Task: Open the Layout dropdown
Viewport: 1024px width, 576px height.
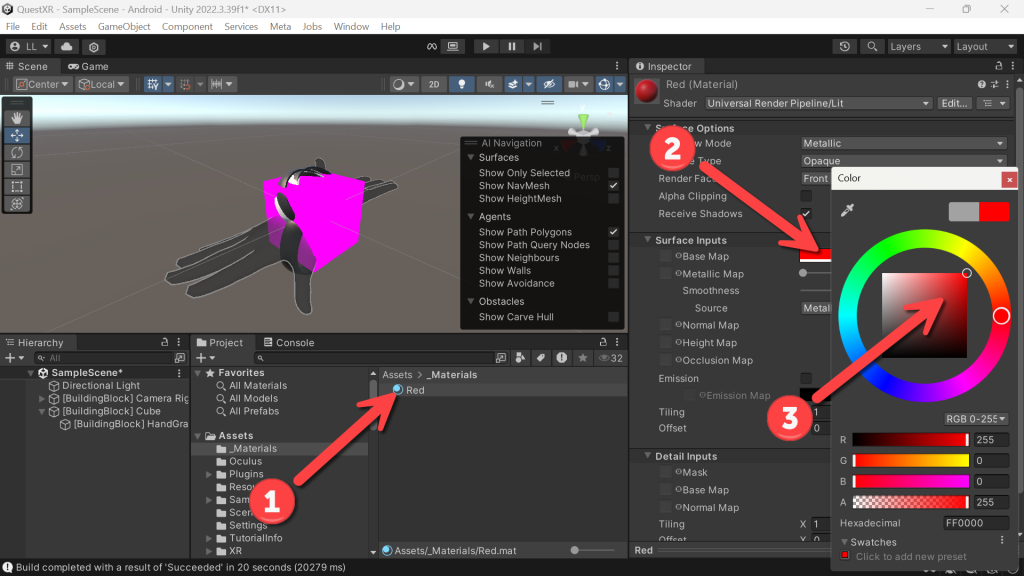Action: (985, 46)
